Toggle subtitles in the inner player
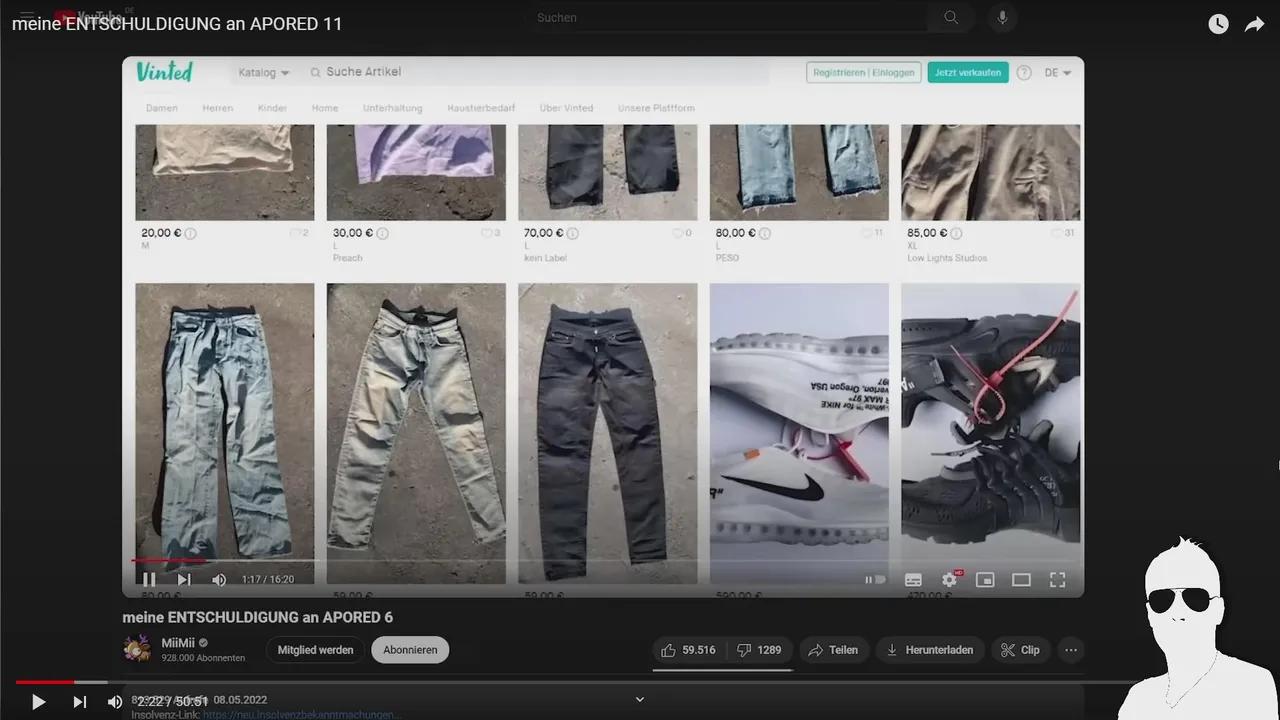Screen dimensions: 1280x720 click(x=913, y=579)
